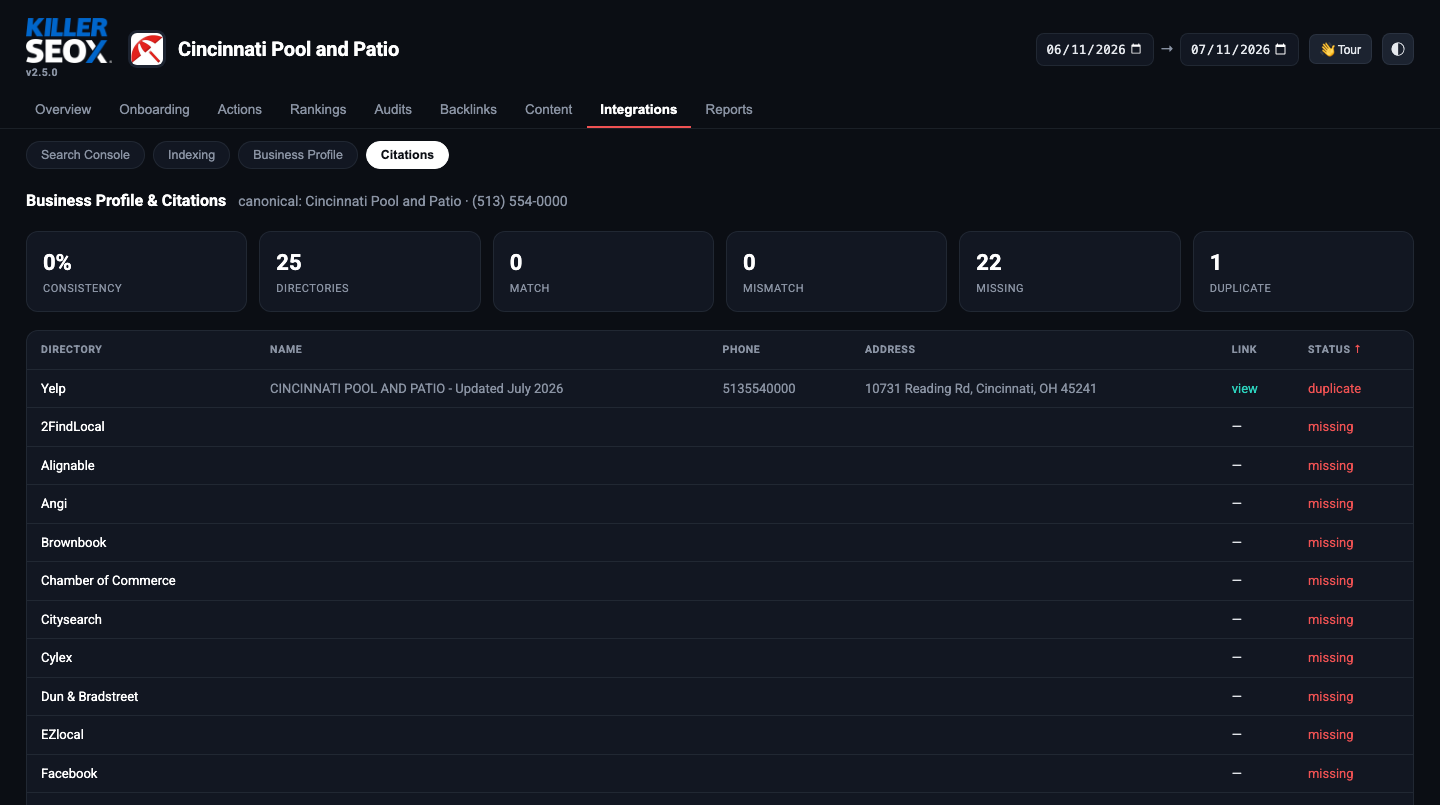Click the 1 Duplicate card
1440x805 pixels.
pyautogui.click(x=1303, y=272)
